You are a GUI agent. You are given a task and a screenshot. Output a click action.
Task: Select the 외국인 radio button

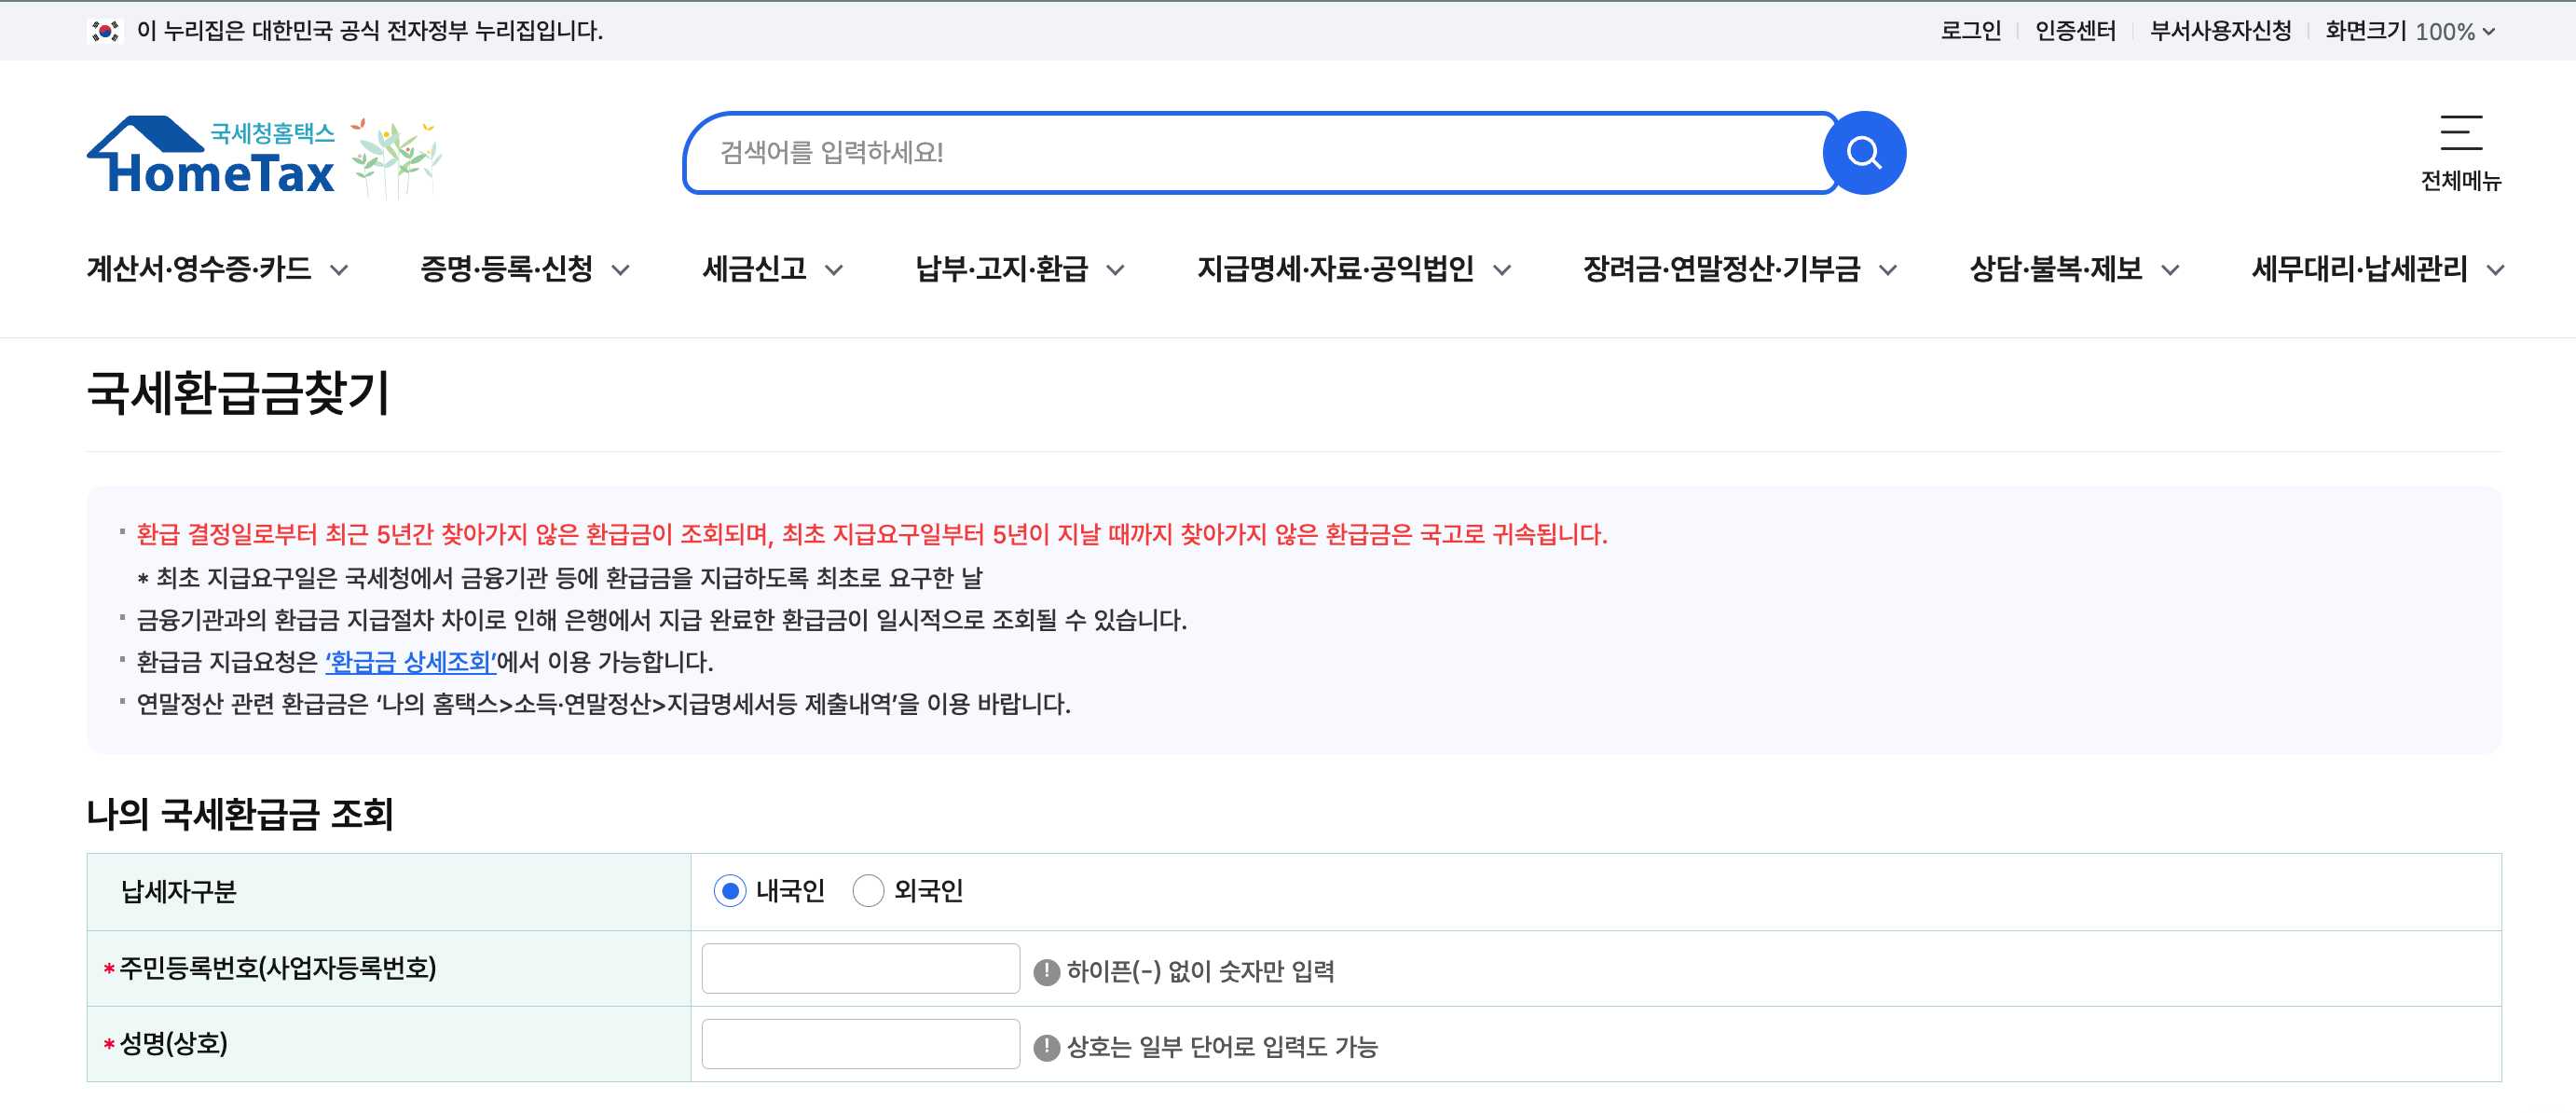click(x=867, y=891)
